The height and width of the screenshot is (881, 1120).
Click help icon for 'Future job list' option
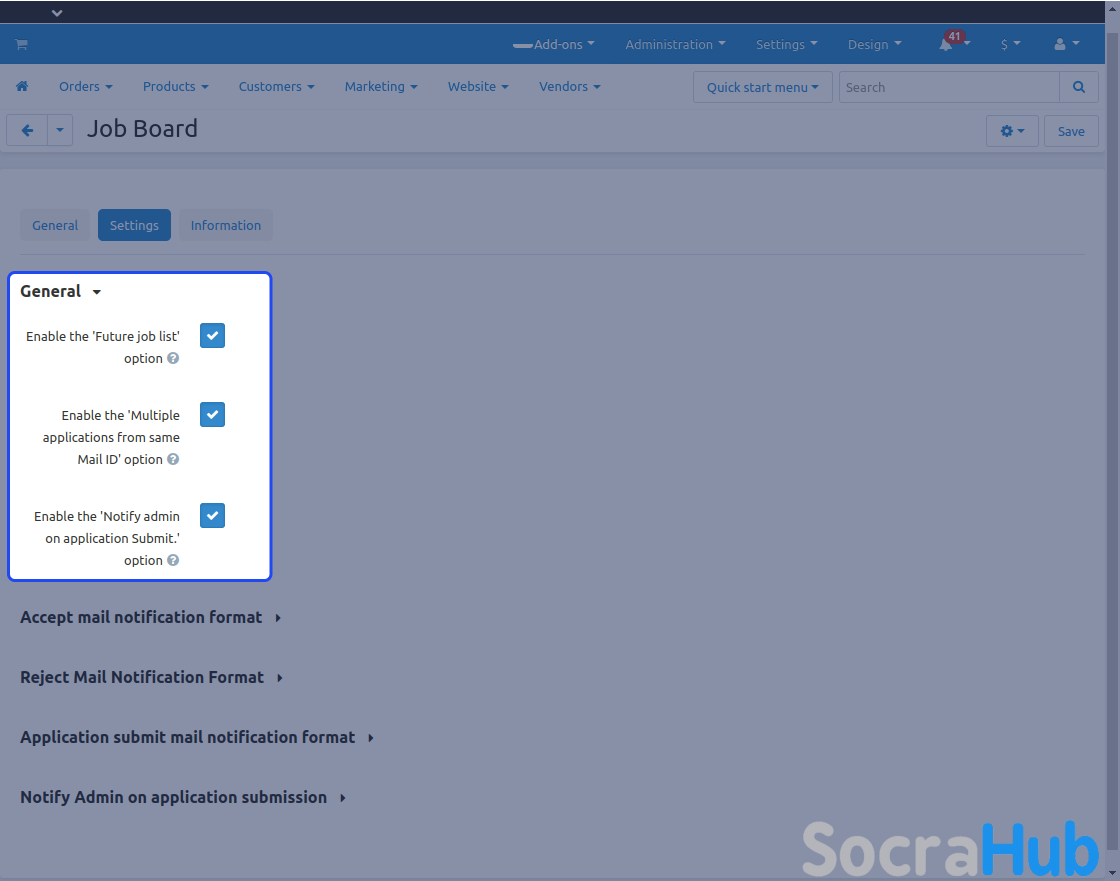(x=173, y=358)
